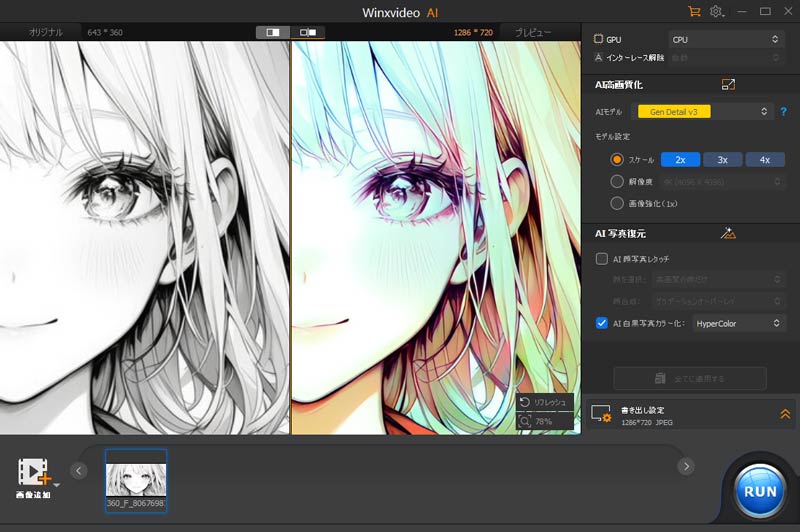Expand the 書き出し設定 export settings panel
This screenshot has width=800, height=532.
pyautogui.click(x=785, y=414)
